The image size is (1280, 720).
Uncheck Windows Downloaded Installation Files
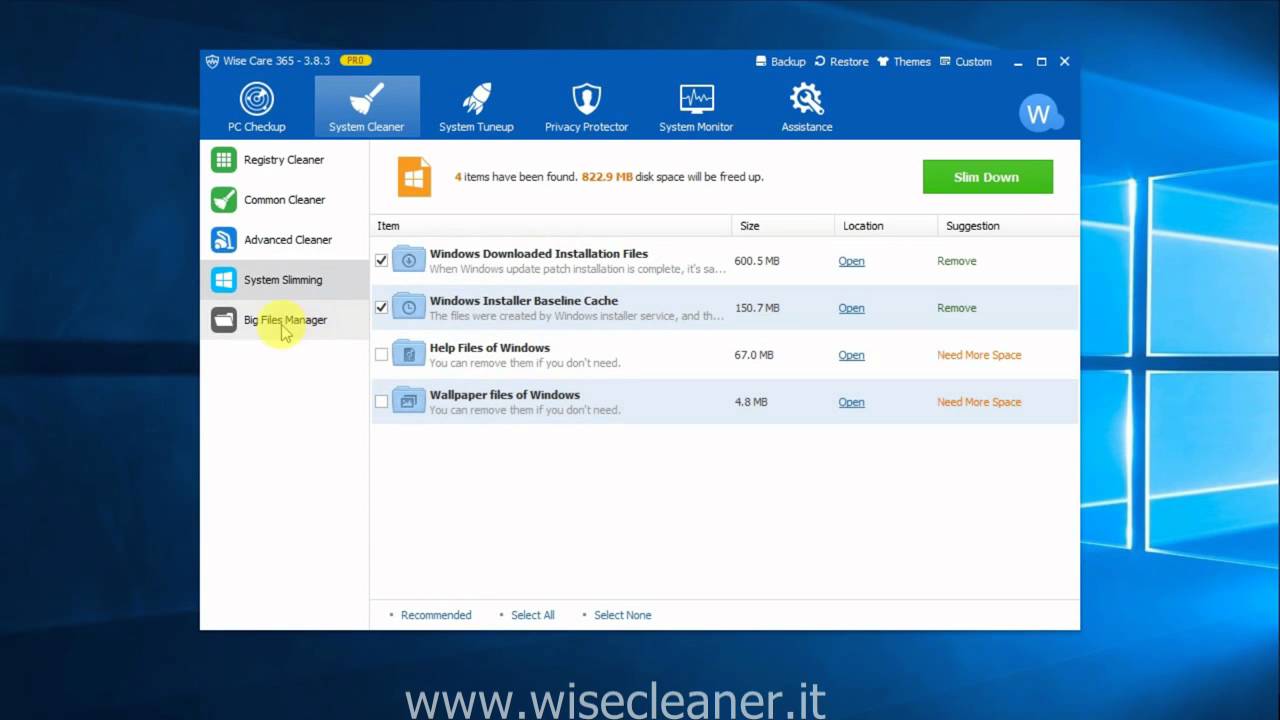point(381,260)
